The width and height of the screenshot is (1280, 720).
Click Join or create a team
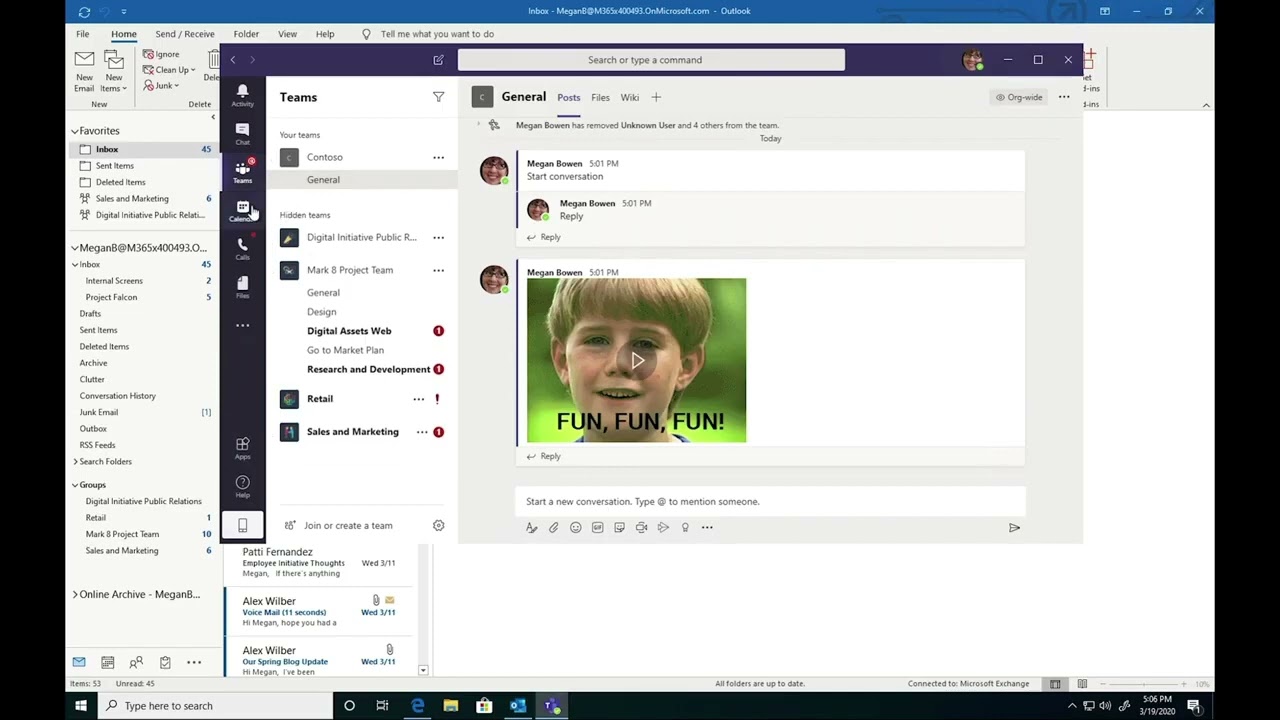pos(338,525)
